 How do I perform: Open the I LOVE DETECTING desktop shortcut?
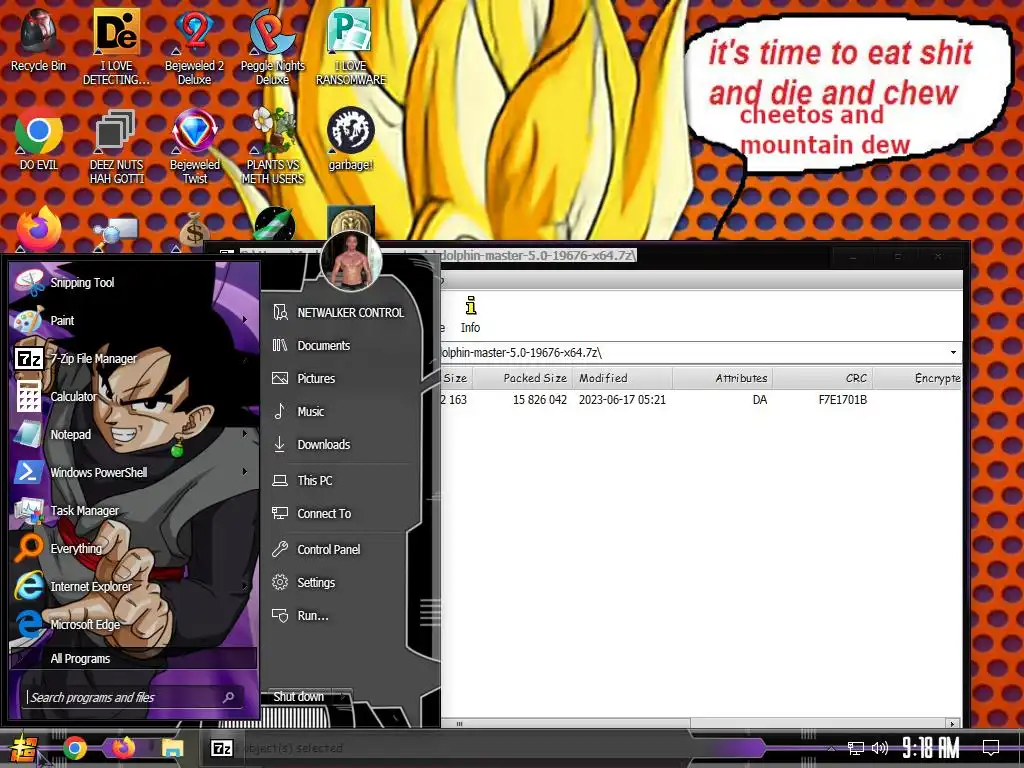[x=116, y=46]
